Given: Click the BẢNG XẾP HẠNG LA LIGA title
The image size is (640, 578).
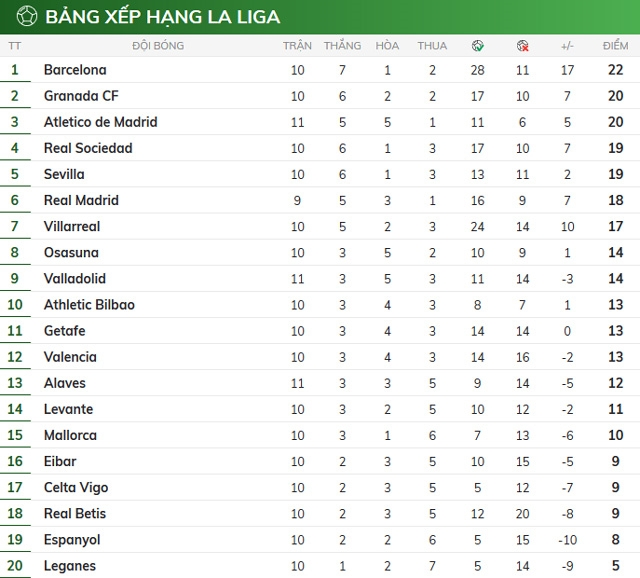Looking at the screenshot, I should pyautogui.click(x=162, y=17).
